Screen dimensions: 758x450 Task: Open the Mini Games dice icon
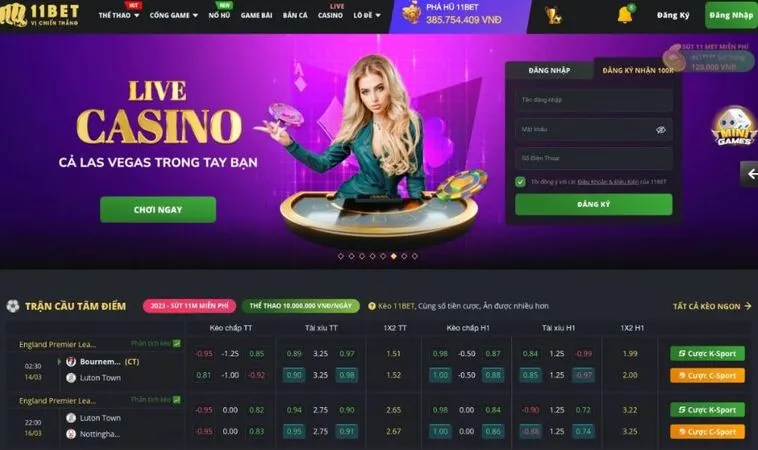pos(733,127)
